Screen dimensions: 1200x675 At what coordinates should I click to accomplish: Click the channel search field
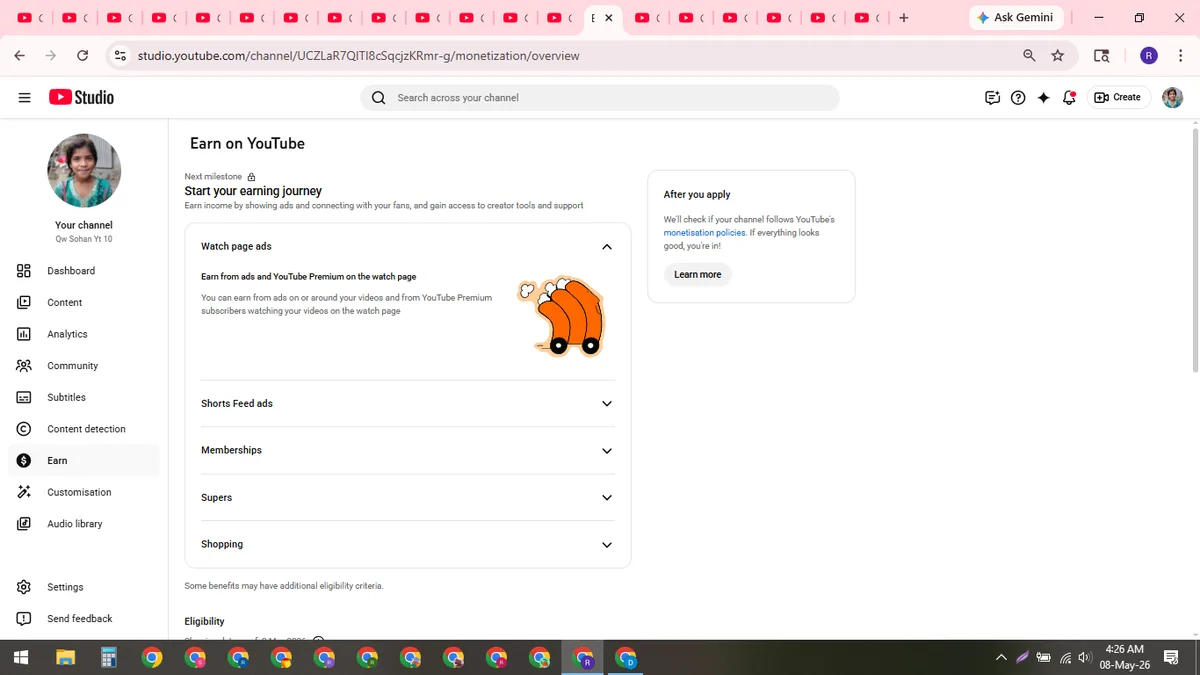tap(600, 97)
